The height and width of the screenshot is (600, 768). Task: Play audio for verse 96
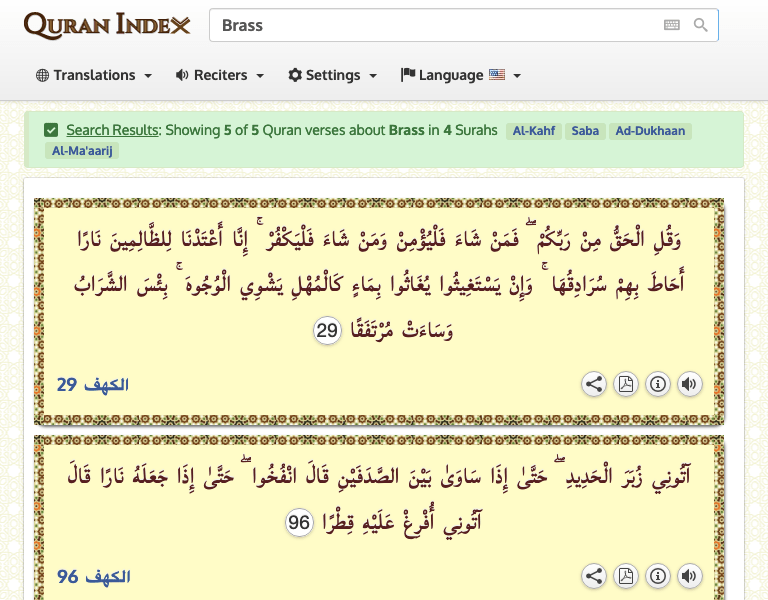tap(689, 576)
